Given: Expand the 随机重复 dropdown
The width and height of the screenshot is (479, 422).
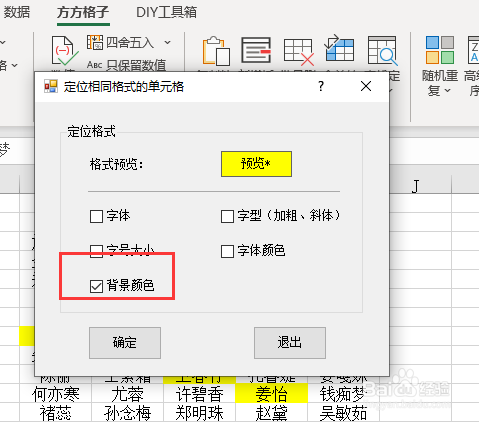Looking at the screenshot, I should click(x=448, y=91).
